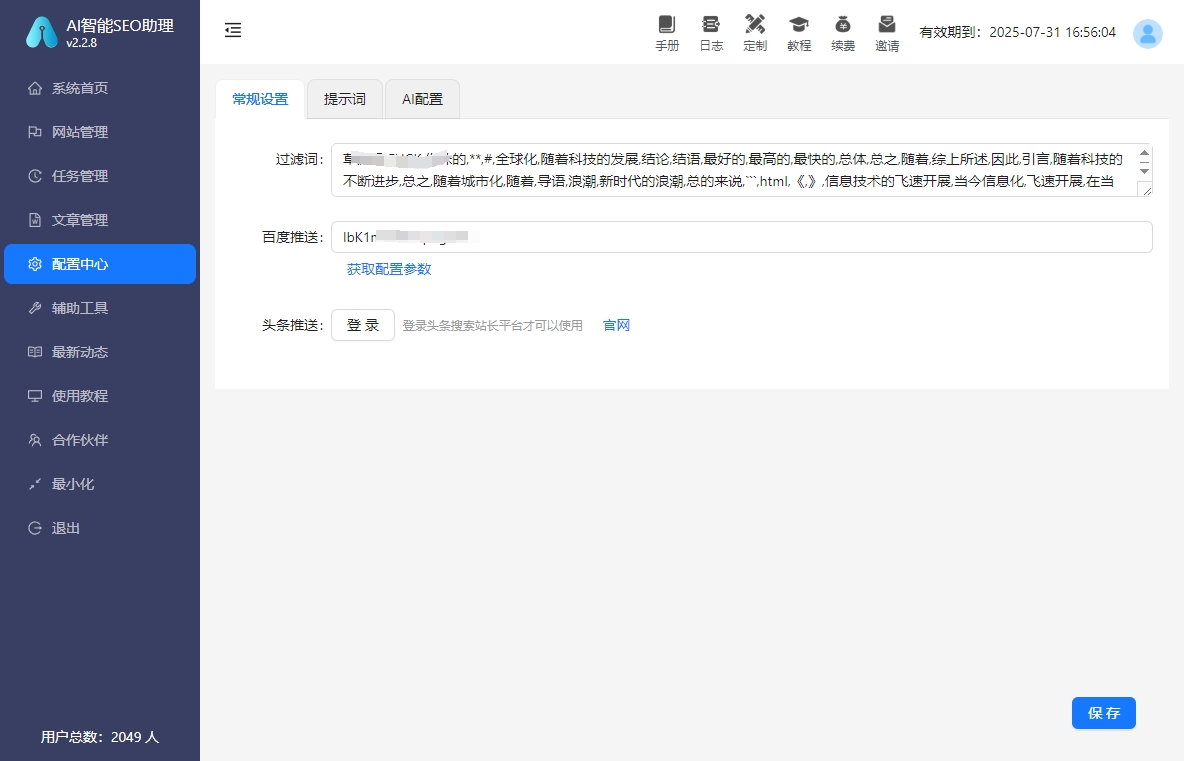
Task: Open the 官网 link
Action: tap(615, 325)
